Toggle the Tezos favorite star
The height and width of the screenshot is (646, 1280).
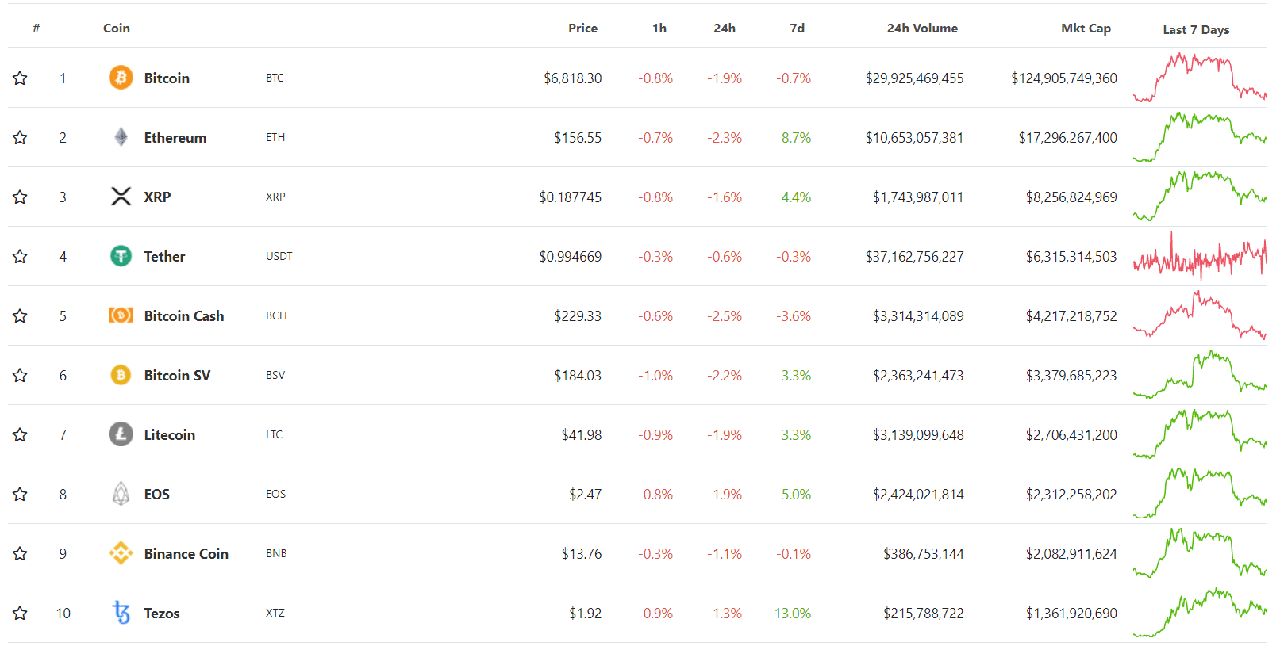click(x=20, y=613)
